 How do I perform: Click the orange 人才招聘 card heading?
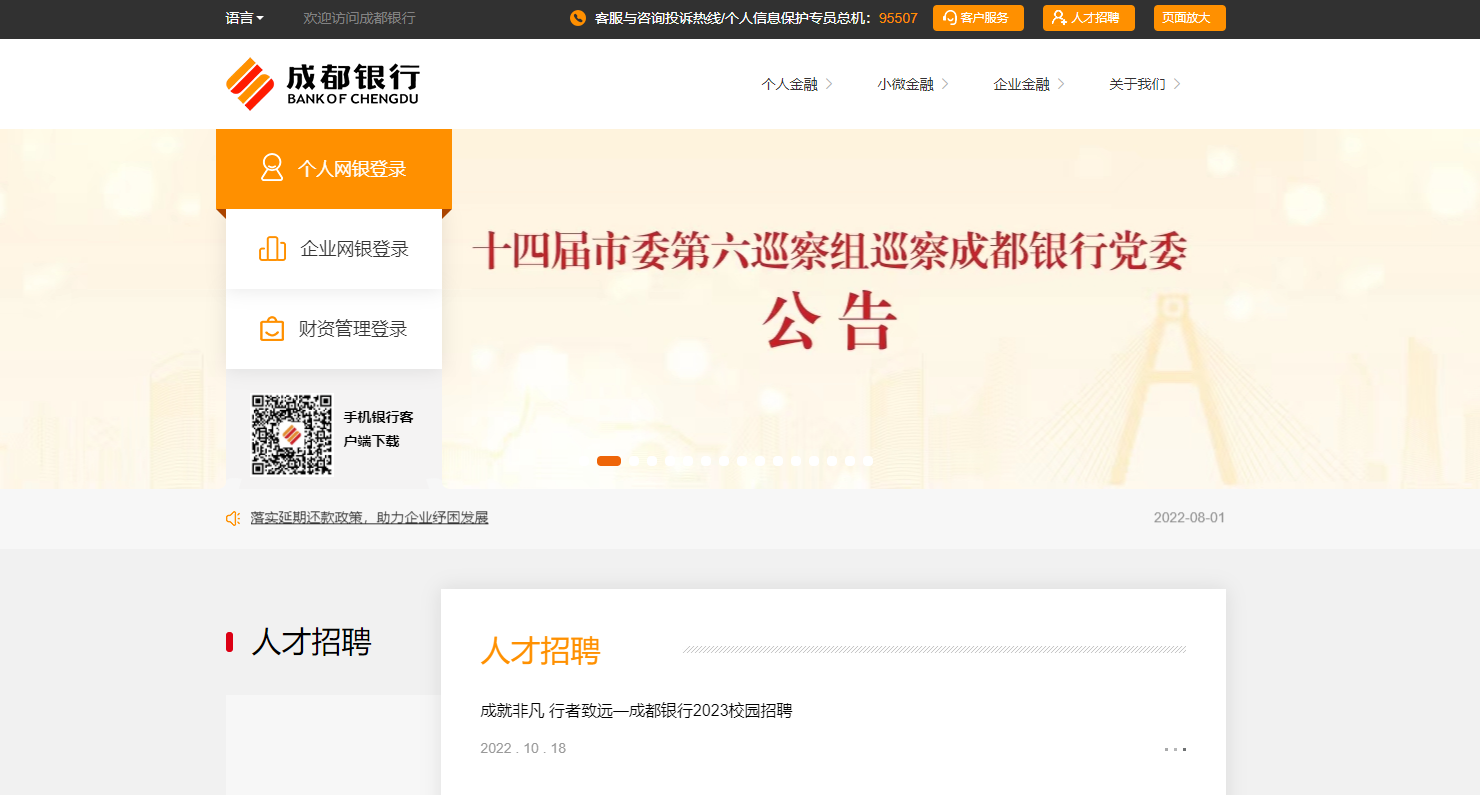[540, 650]
